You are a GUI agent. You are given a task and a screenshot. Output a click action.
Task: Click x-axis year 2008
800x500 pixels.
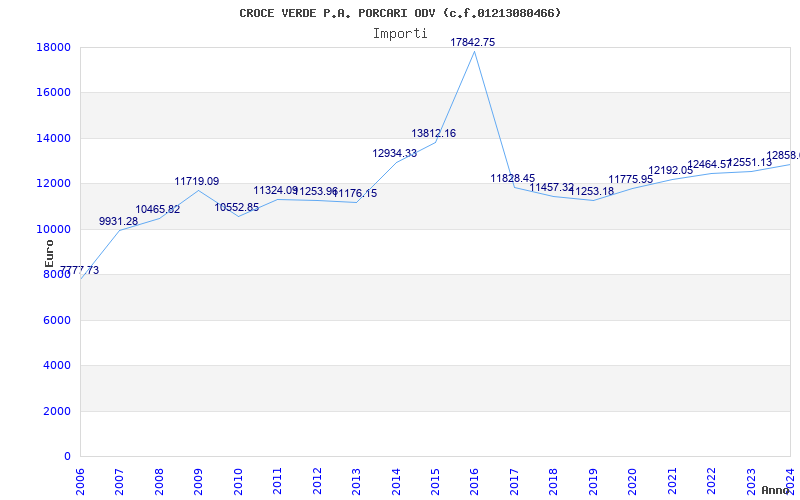tap(159, 481)
